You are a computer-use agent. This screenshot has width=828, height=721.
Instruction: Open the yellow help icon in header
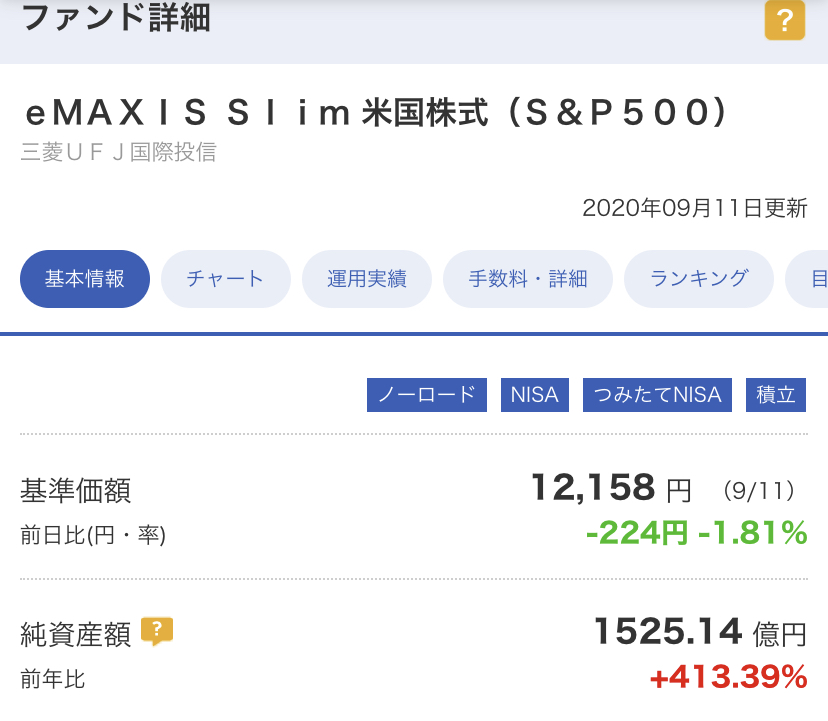click(x=785, y=20)
